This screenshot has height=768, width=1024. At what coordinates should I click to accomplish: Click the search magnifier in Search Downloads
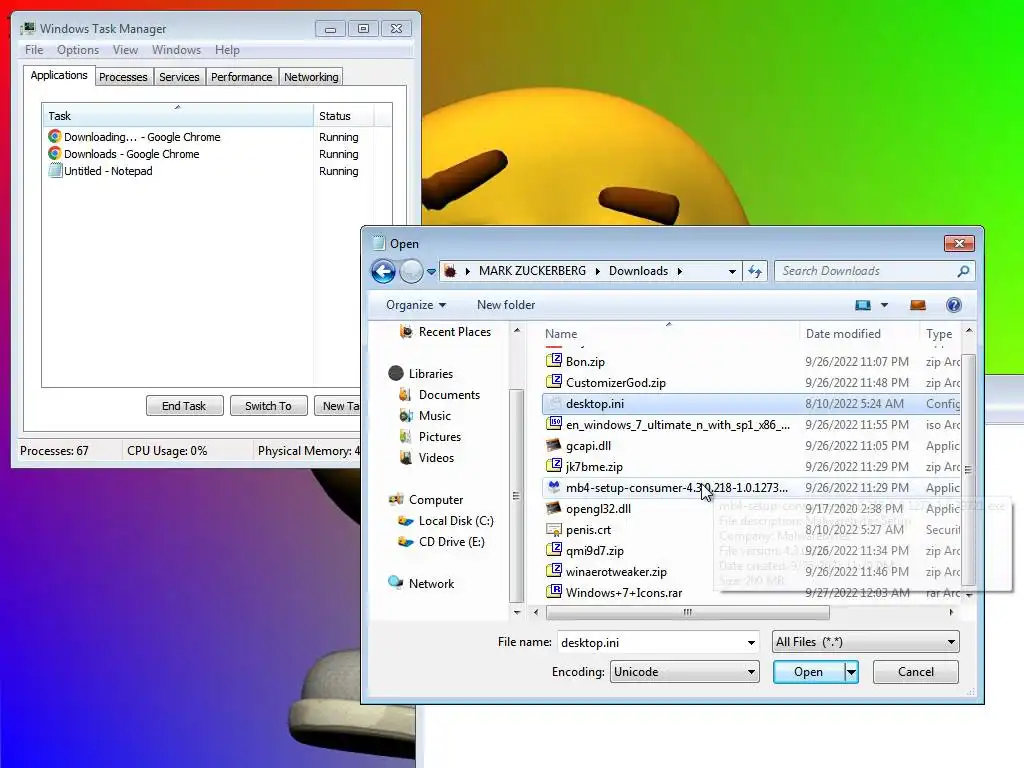[x=963, y=271]
